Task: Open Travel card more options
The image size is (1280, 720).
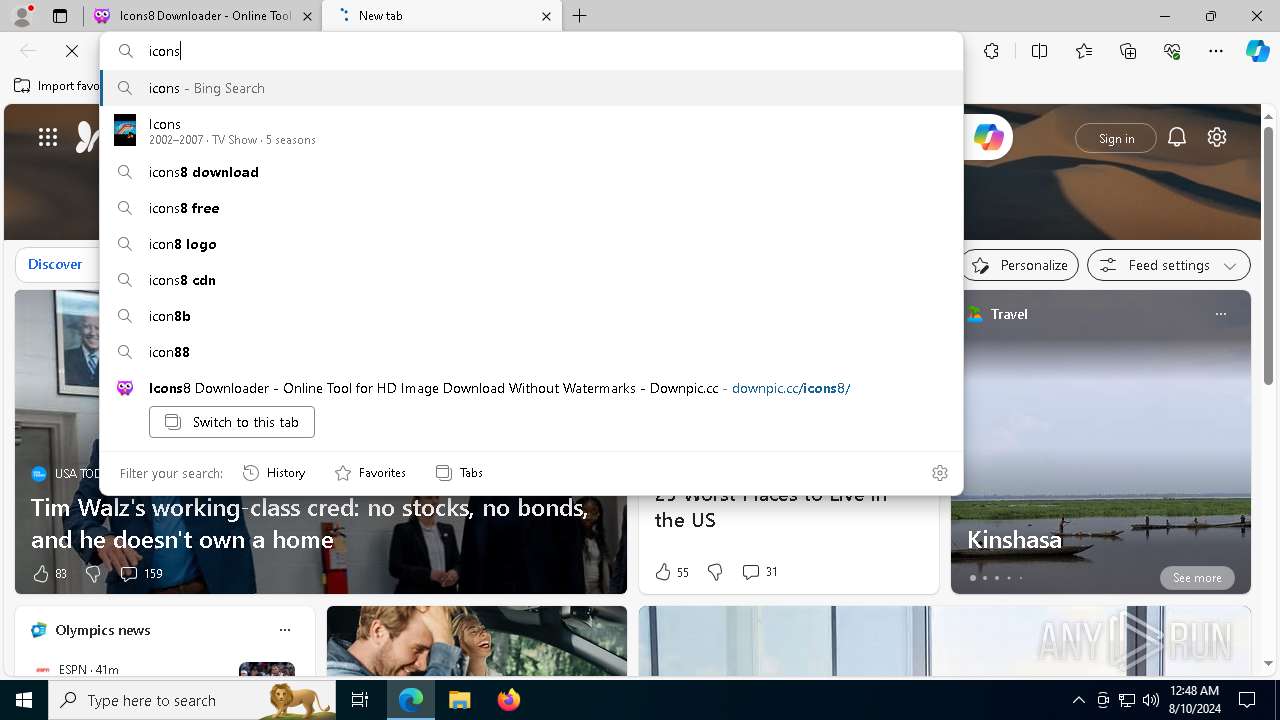Action: [x=1220, y=314]
